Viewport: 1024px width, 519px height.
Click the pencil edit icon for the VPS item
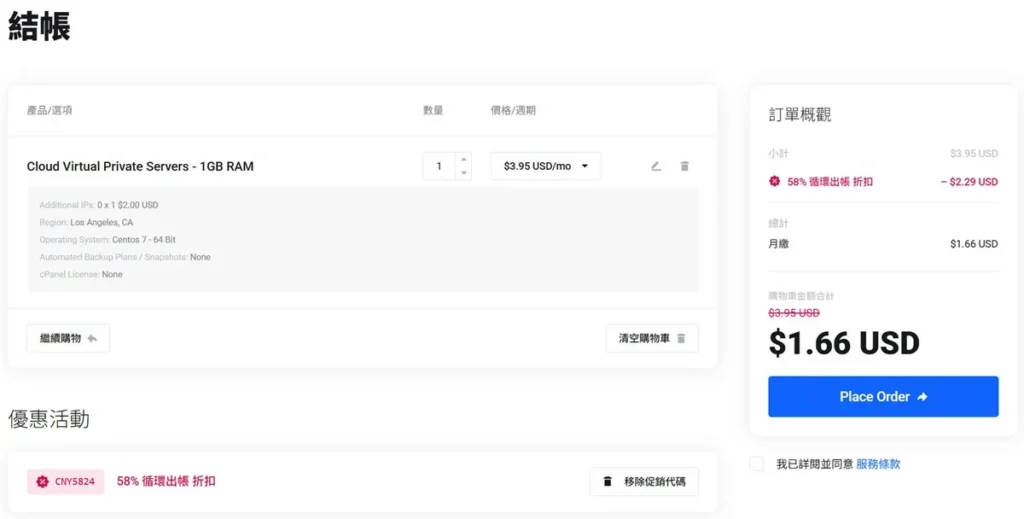[x=656, y=166]
